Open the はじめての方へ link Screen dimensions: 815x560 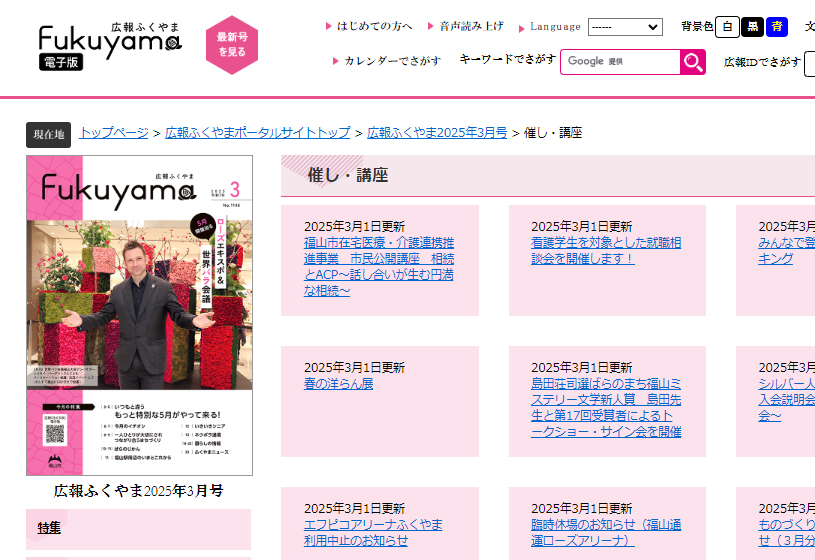pyautogui.click(x=374, y=26)
